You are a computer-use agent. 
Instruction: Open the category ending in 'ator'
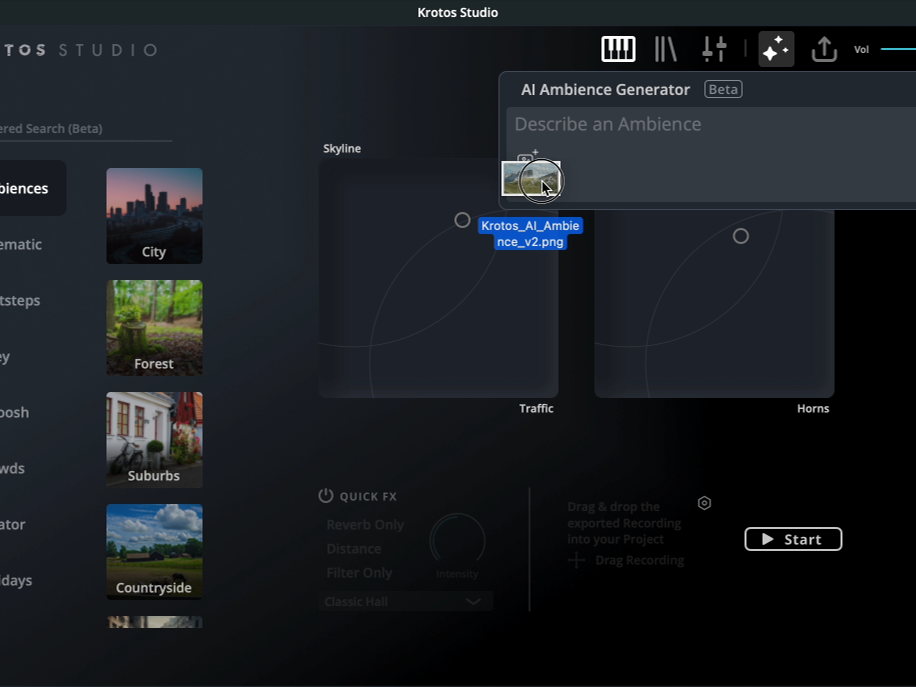point(13,525)
